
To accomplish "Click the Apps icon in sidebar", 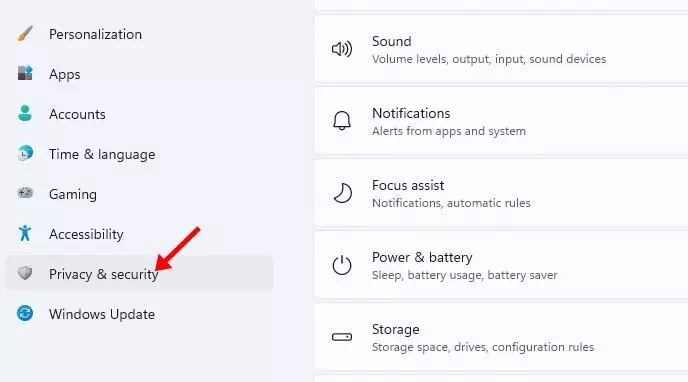I will (x=25, y=73).
